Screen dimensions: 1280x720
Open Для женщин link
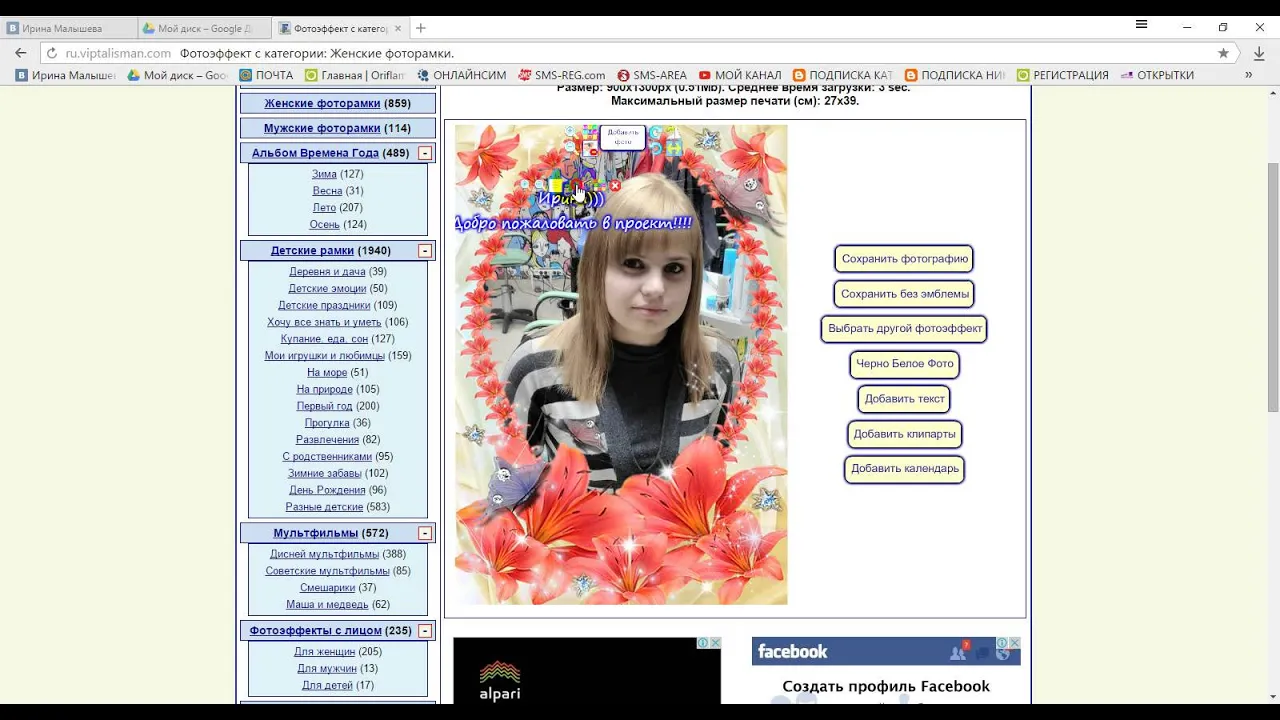(x=324, y=652)
